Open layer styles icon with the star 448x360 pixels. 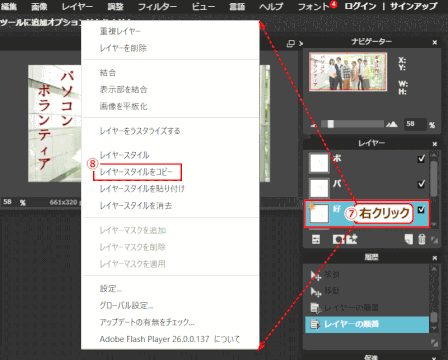click(352, 239)
